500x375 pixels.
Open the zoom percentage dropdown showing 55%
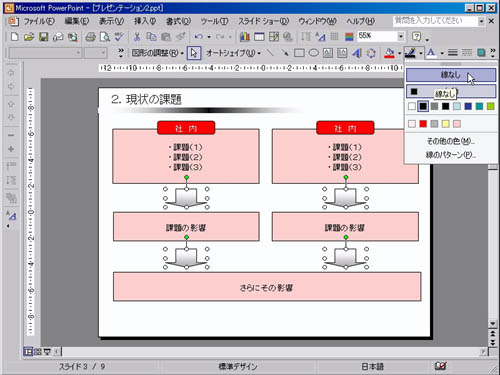coord(401,36)
